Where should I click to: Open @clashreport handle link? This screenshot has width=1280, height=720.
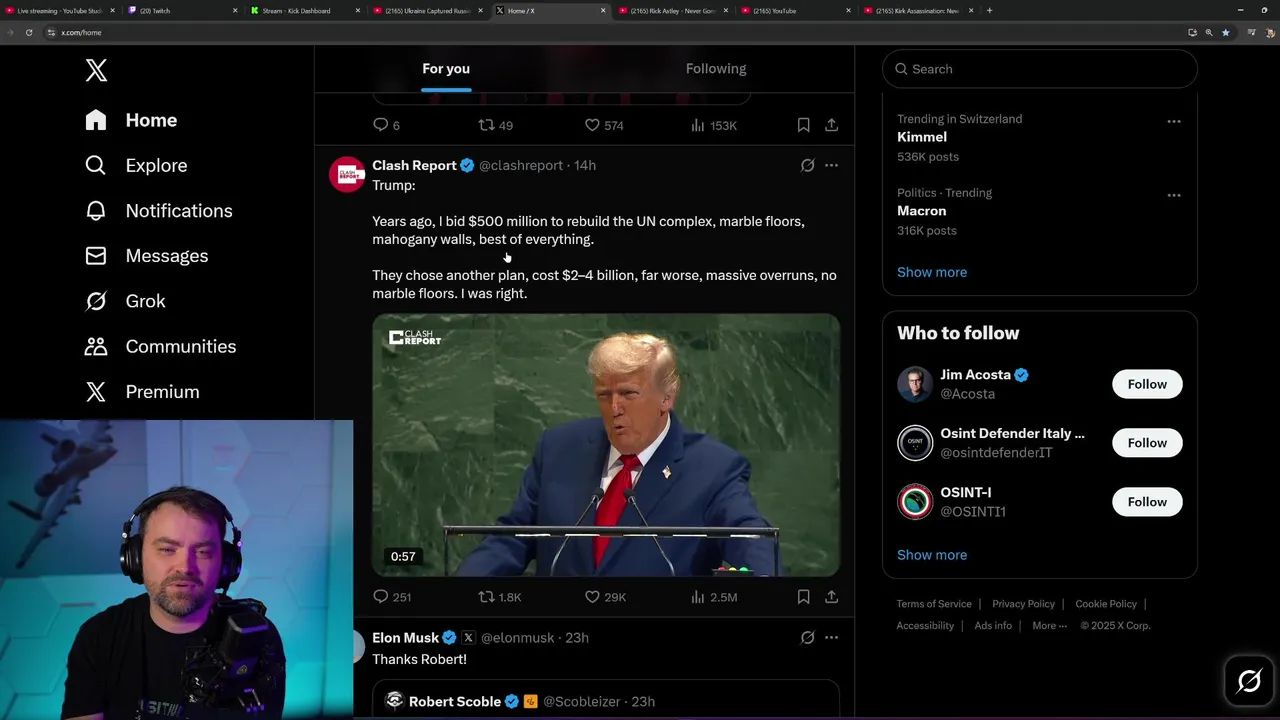point(521,165)
